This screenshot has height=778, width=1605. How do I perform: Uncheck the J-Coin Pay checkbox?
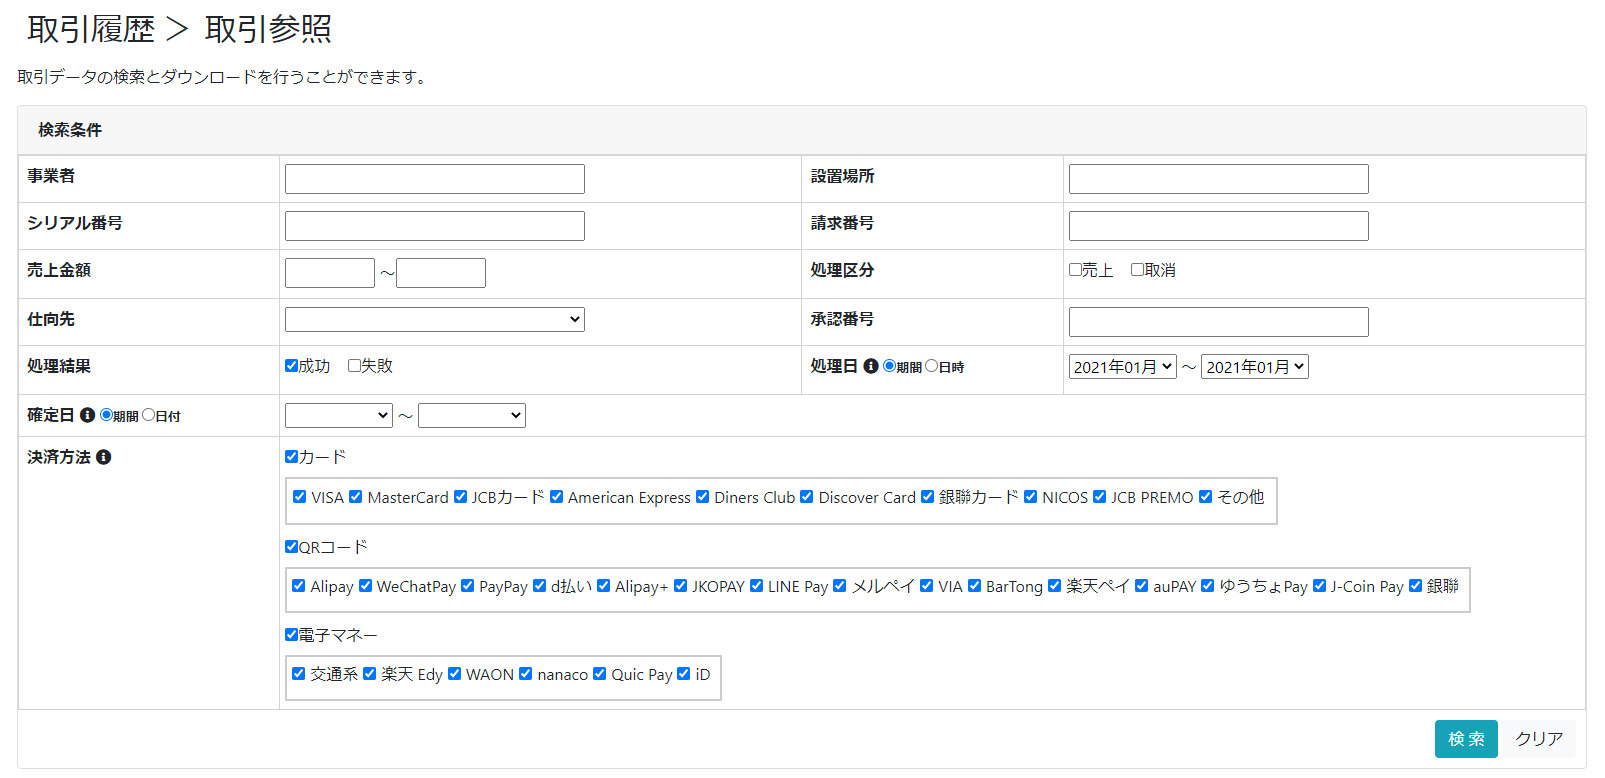1319,586
